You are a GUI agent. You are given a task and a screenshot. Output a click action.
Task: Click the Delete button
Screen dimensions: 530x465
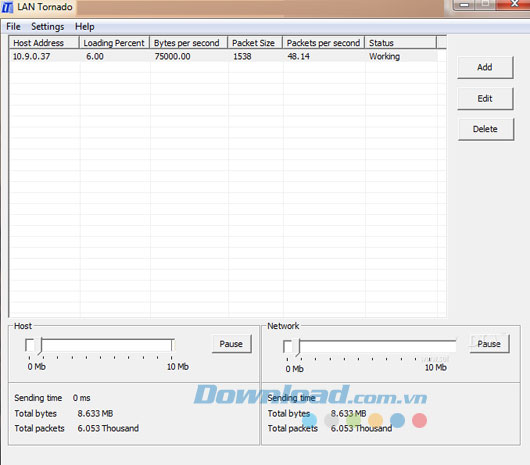485,129
